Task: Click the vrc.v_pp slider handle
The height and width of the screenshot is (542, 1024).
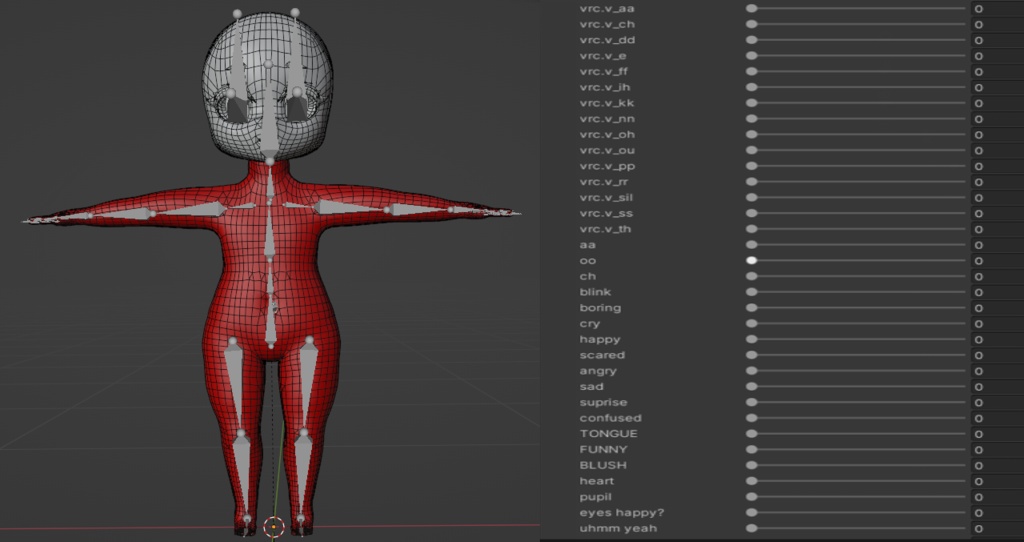Action: pyautogui.click(x=752, y=166)
